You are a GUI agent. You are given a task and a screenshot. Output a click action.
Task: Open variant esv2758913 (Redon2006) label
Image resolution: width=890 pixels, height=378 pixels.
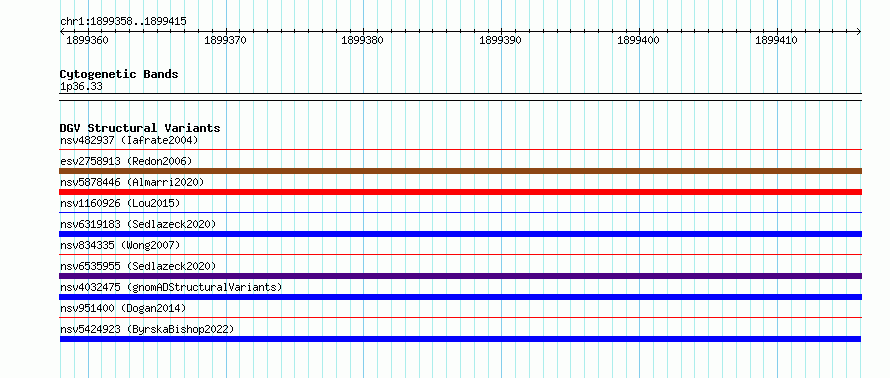pyautogui.click(x=126, y=161)
